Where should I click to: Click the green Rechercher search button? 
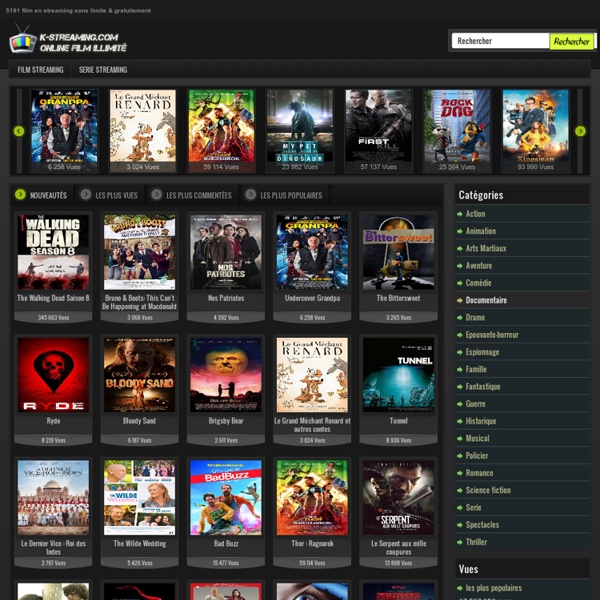pyautogui.click(x=571, y=41)
